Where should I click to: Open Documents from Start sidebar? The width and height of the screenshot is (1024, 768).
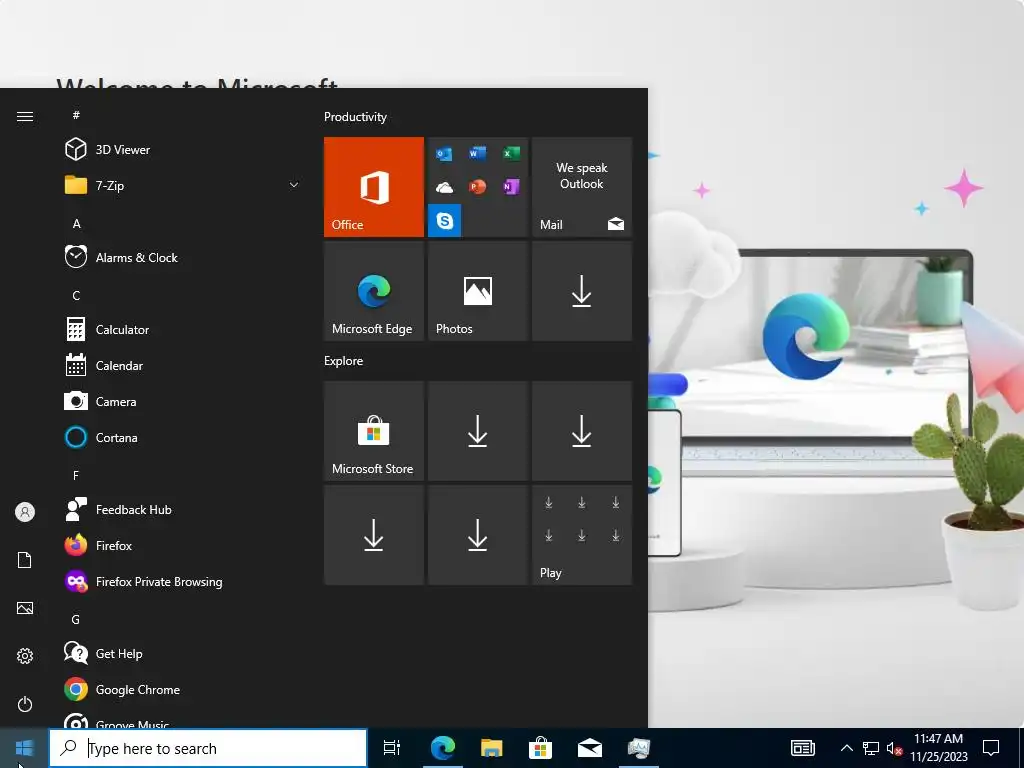click(x=25, y=560)
